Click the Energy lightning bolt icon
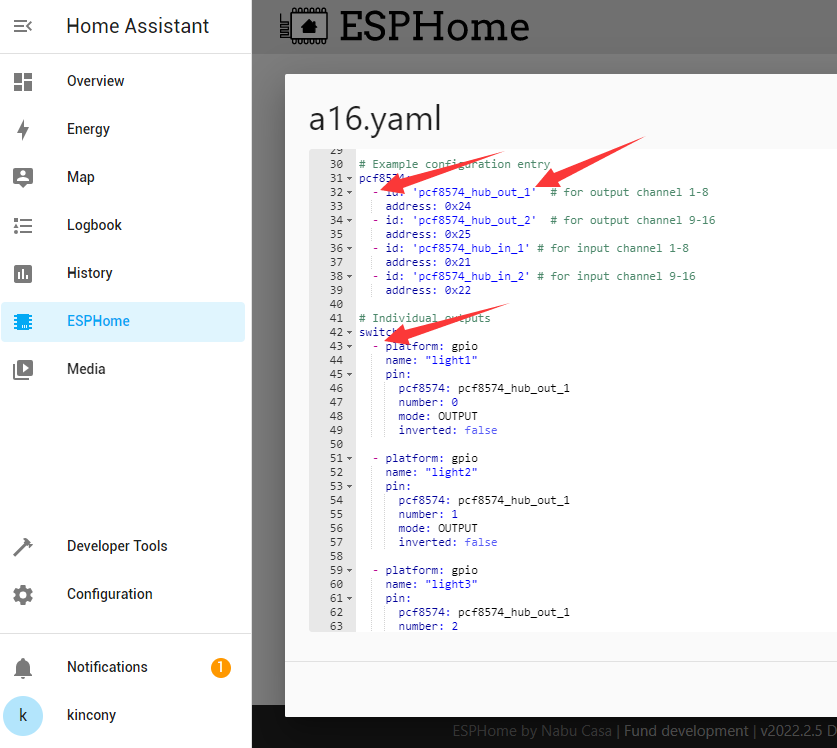This screenshot has width=837, height=748. 23,129
